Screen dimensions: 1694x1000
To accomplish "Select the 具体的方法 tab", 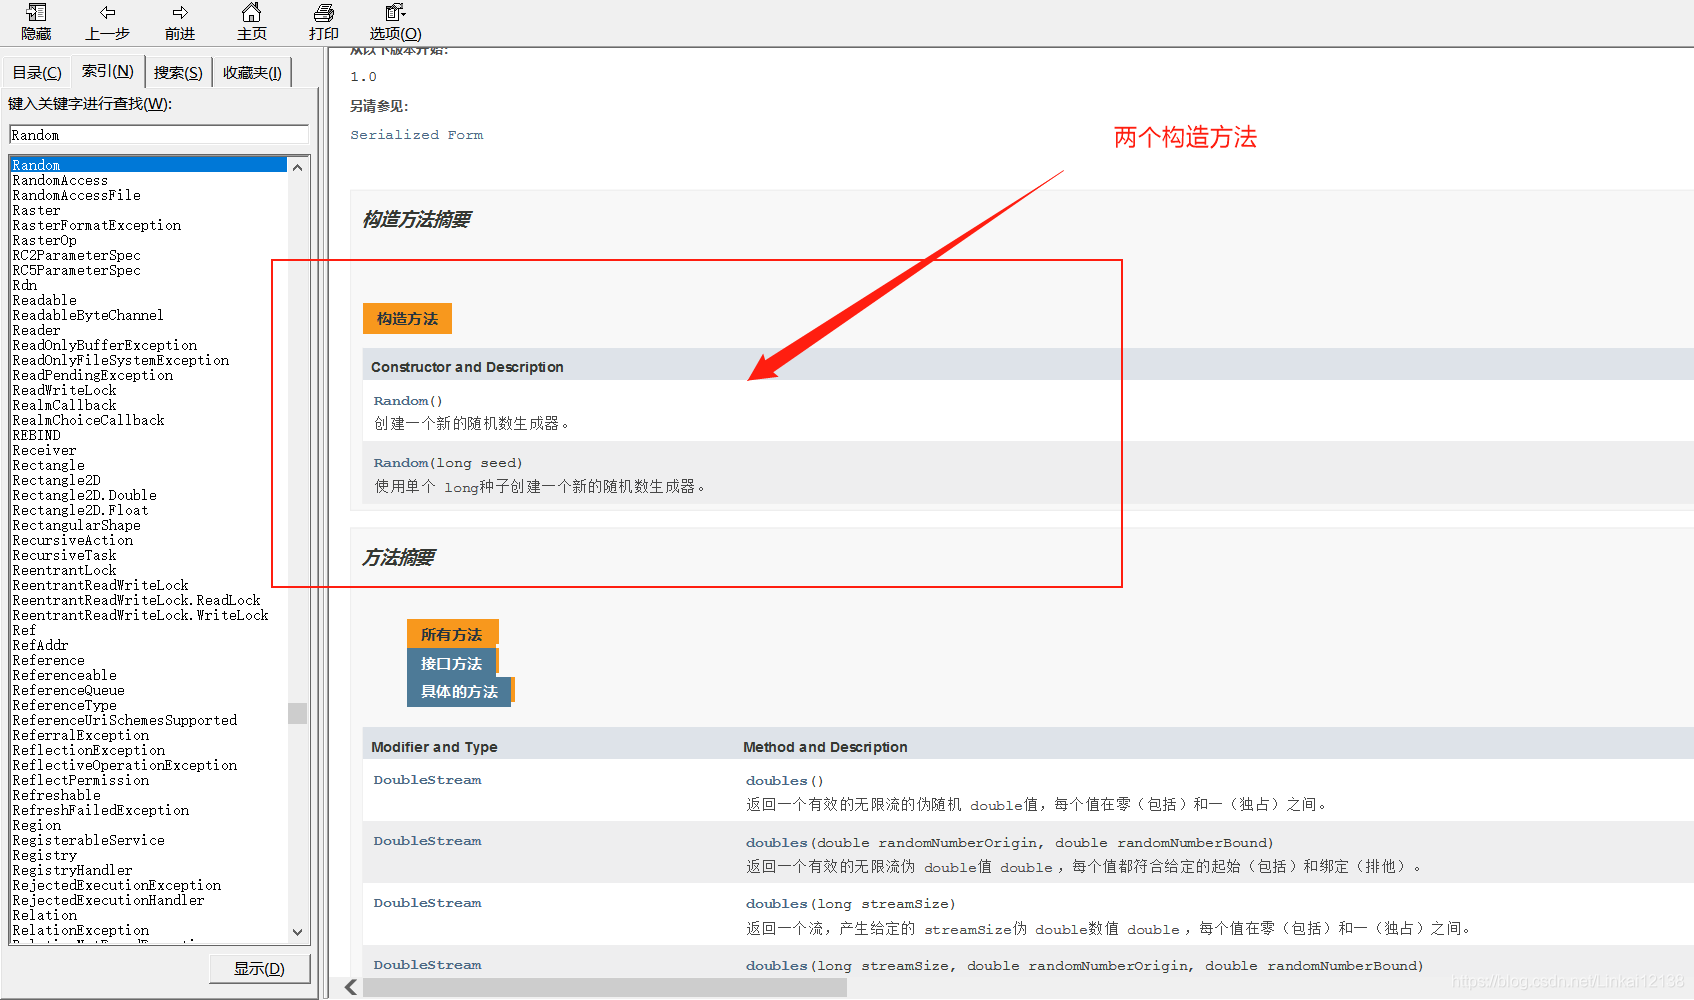I will pyautogui.click(x=459, y=692).
